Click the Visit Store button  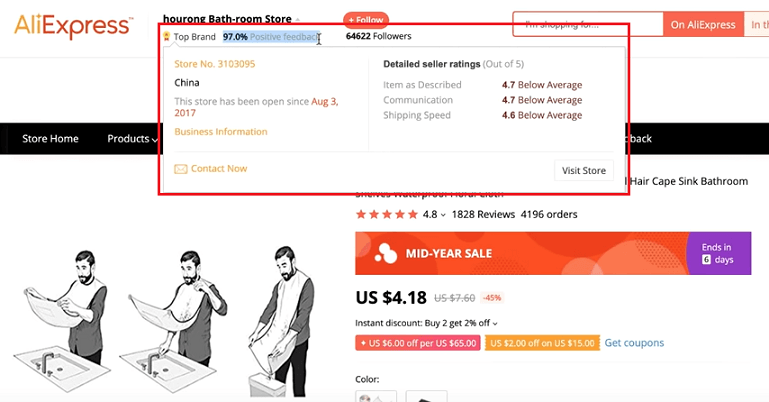(x=583, y=170)
